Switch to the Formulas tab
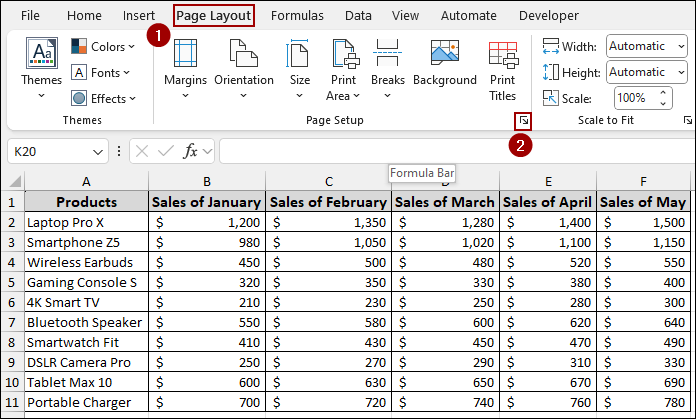This screenshot has height=419, width=696. click(297, 16)
